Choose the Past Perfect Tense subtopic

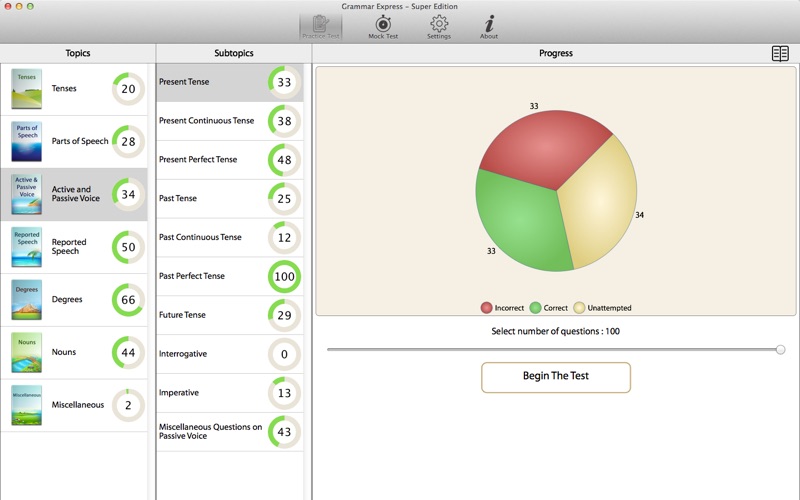coord(192,276)
